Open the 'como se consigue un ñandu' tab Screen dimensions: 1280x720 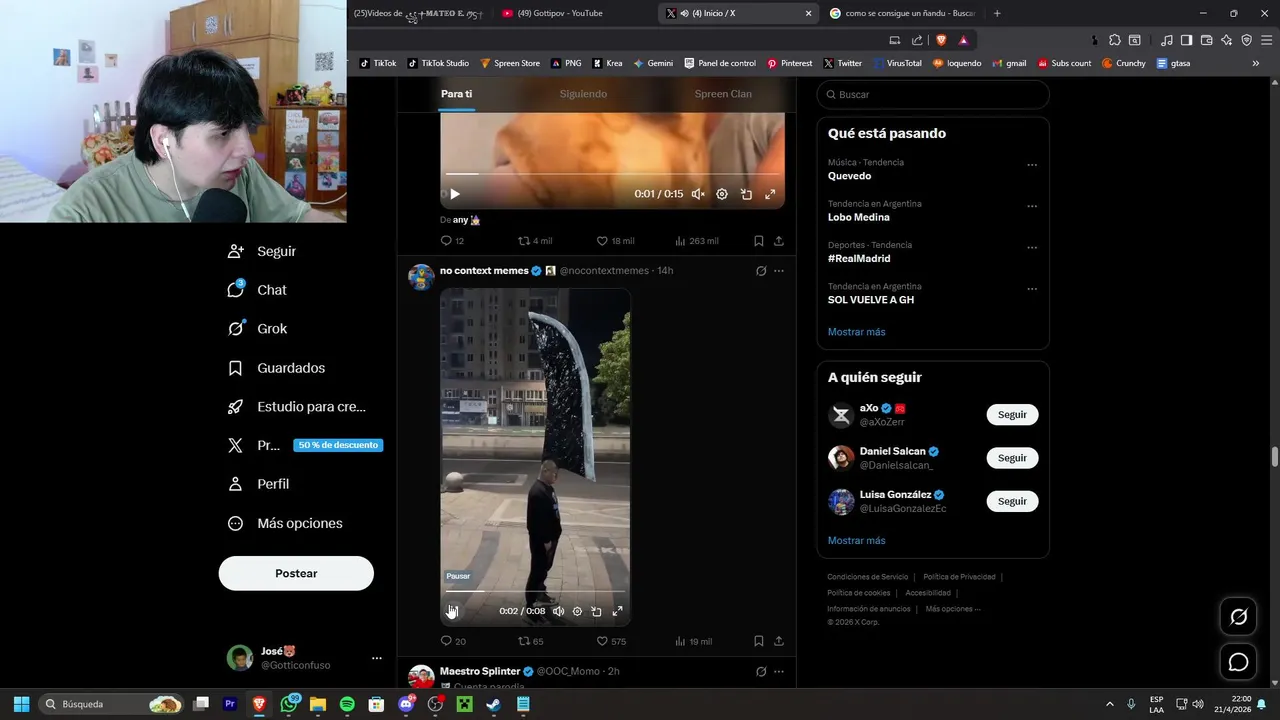click(x=900, y=13)
